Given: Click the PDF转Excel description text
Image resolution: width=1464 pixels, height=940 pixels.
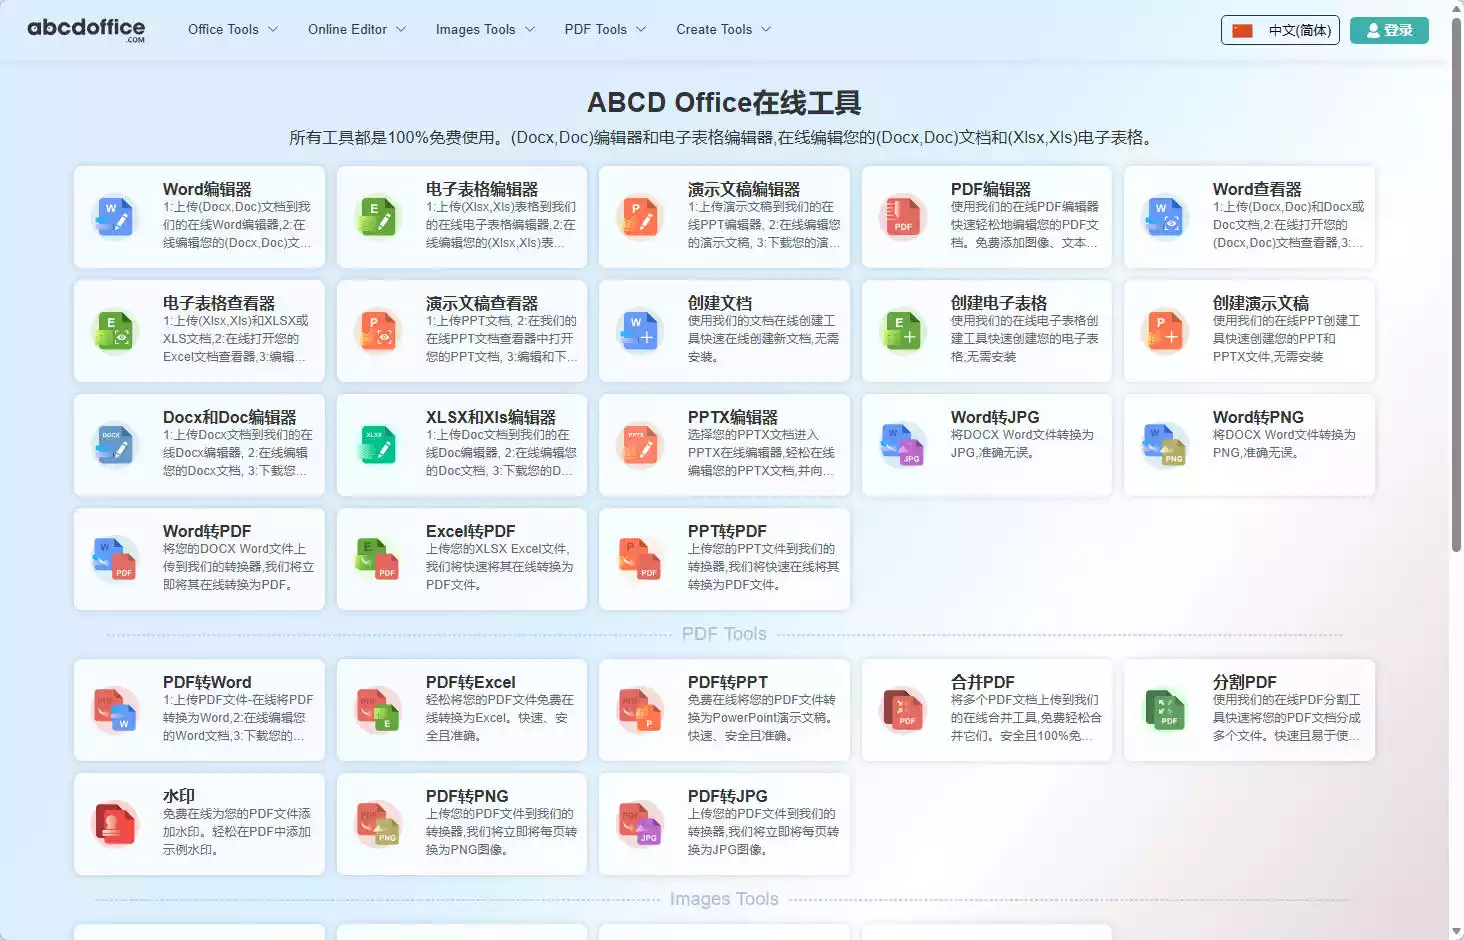Looking at the screenshot, I should click(500, 718).
